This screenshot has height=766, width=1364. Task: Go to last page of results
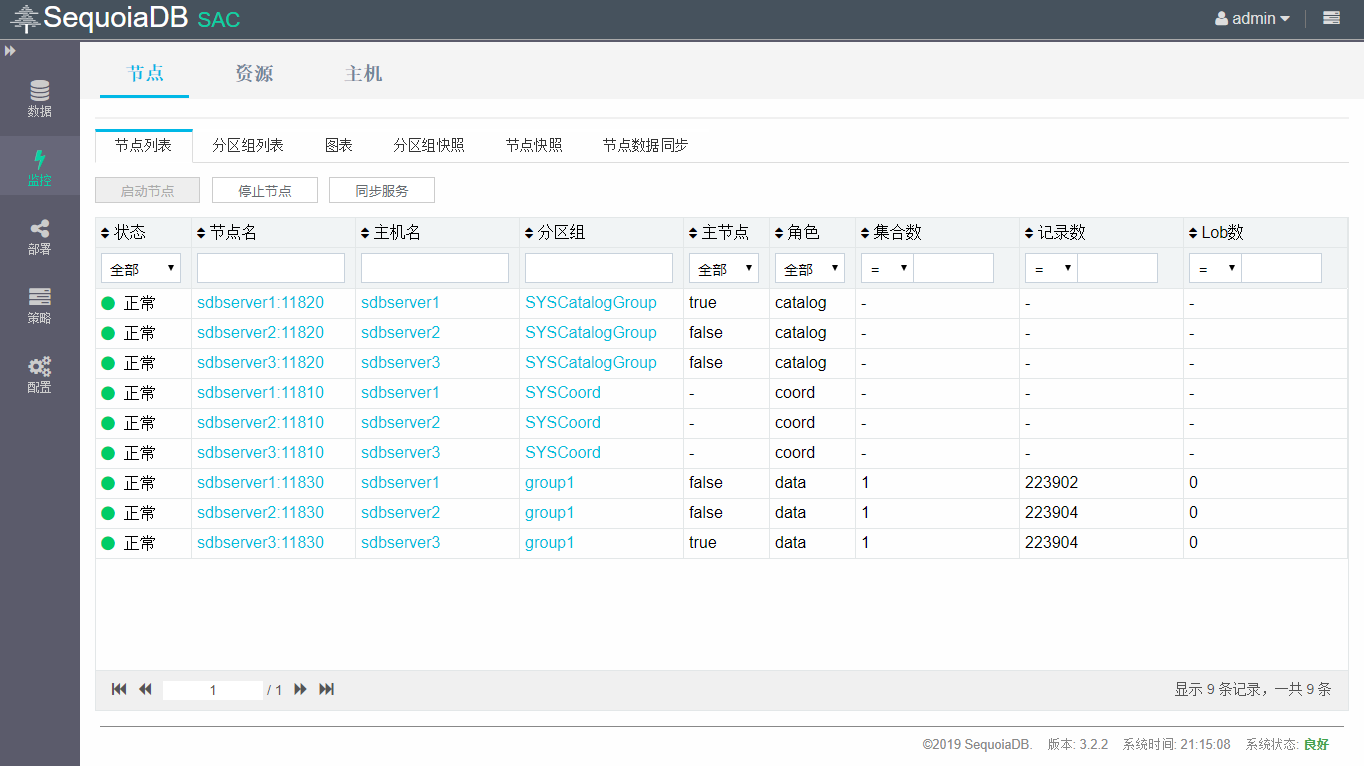(326, 689)
